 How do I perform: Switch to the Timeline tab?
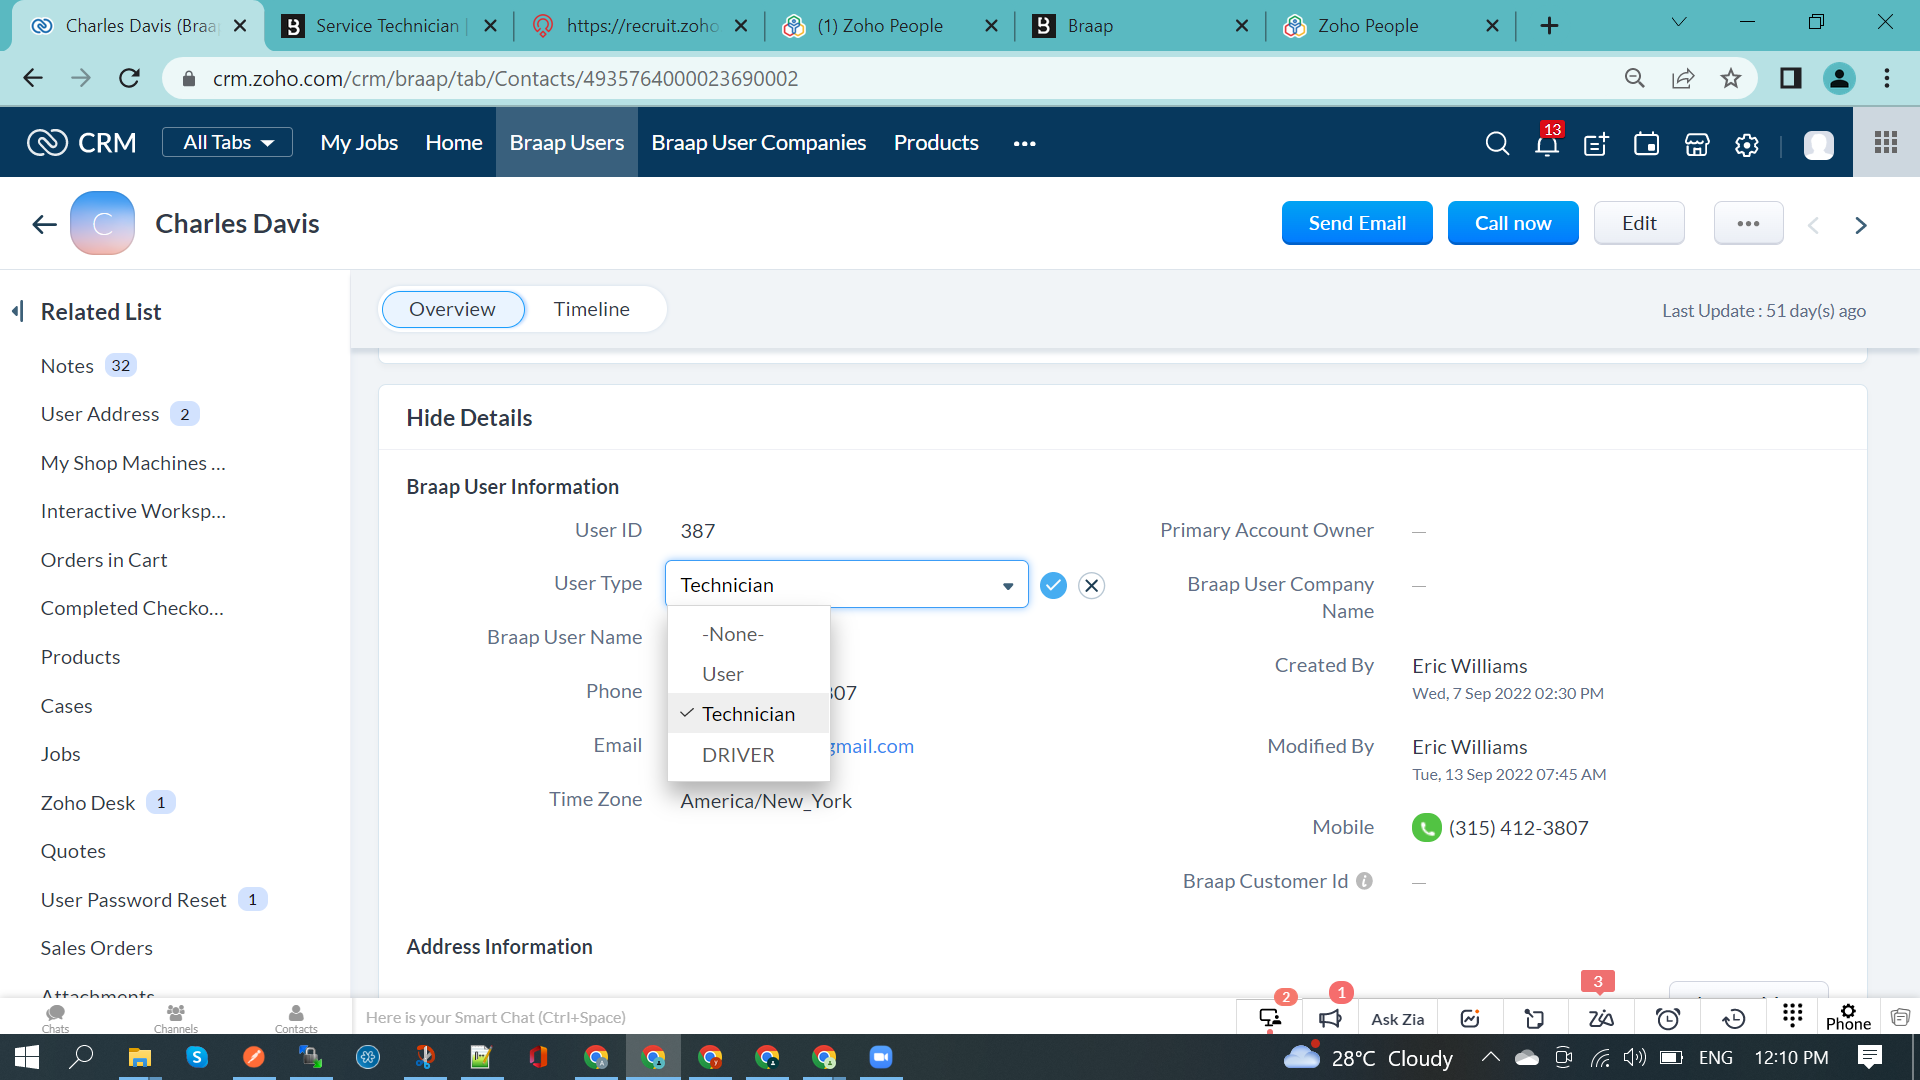click(x=591, y=310)
